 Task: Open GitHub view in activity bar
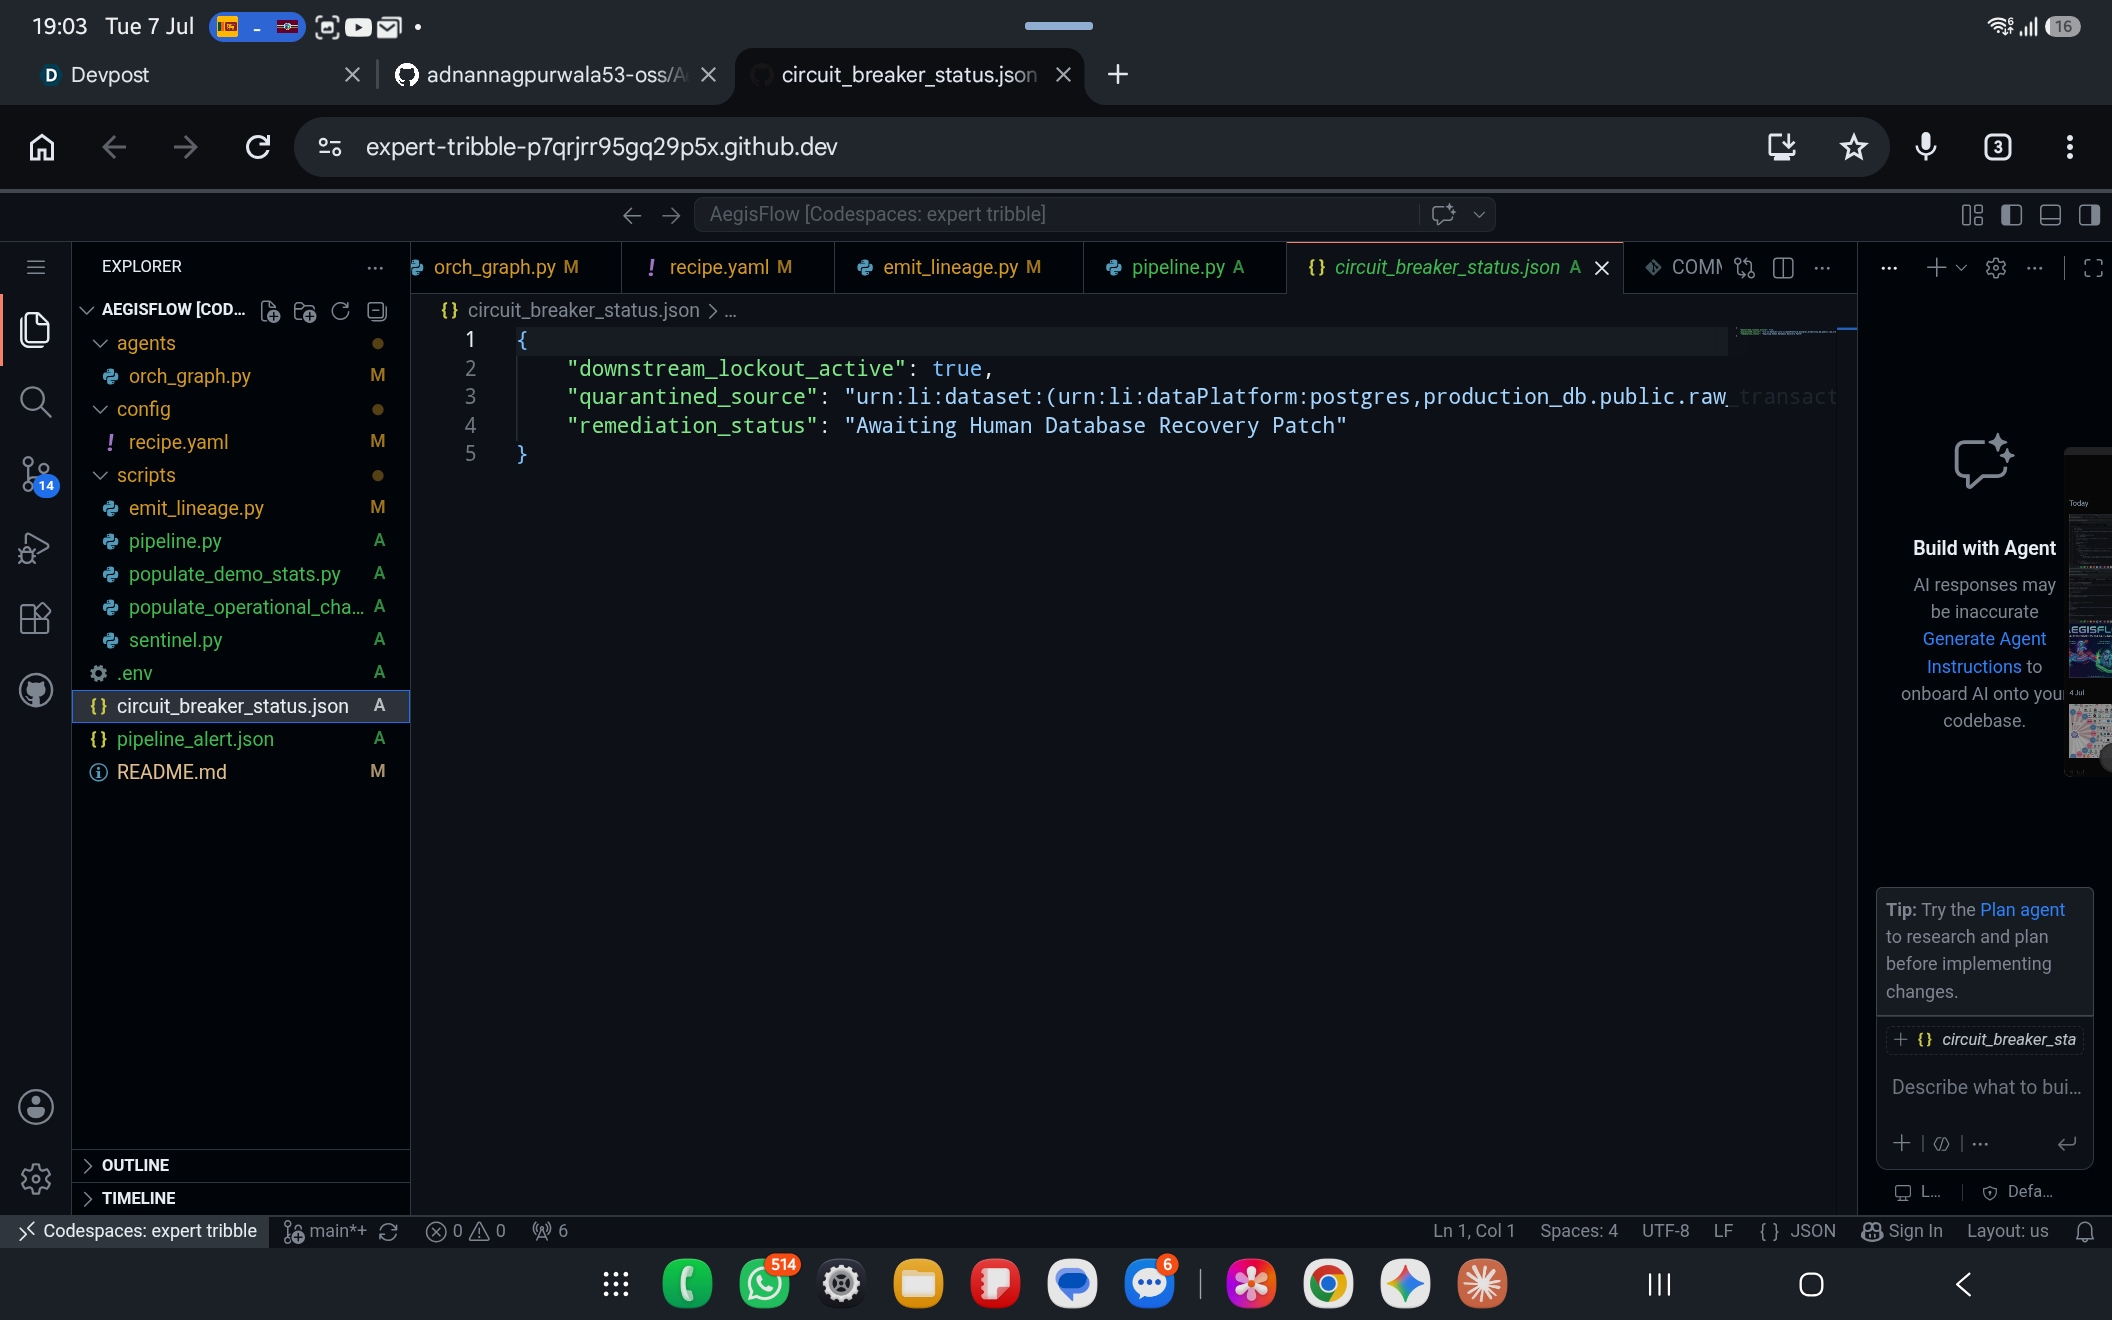coord(36,690)
